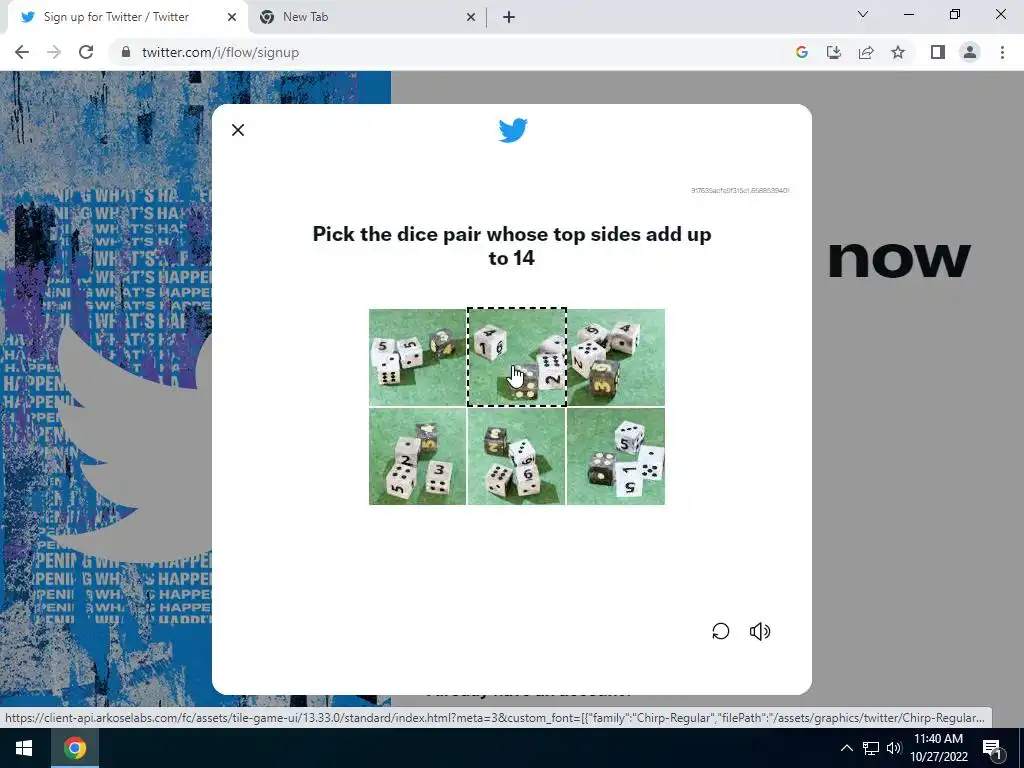Image resolution: width=1024 pixels, height=768 pixels.
Task: Click the forward navigation arrow
Action: [54, 52]
